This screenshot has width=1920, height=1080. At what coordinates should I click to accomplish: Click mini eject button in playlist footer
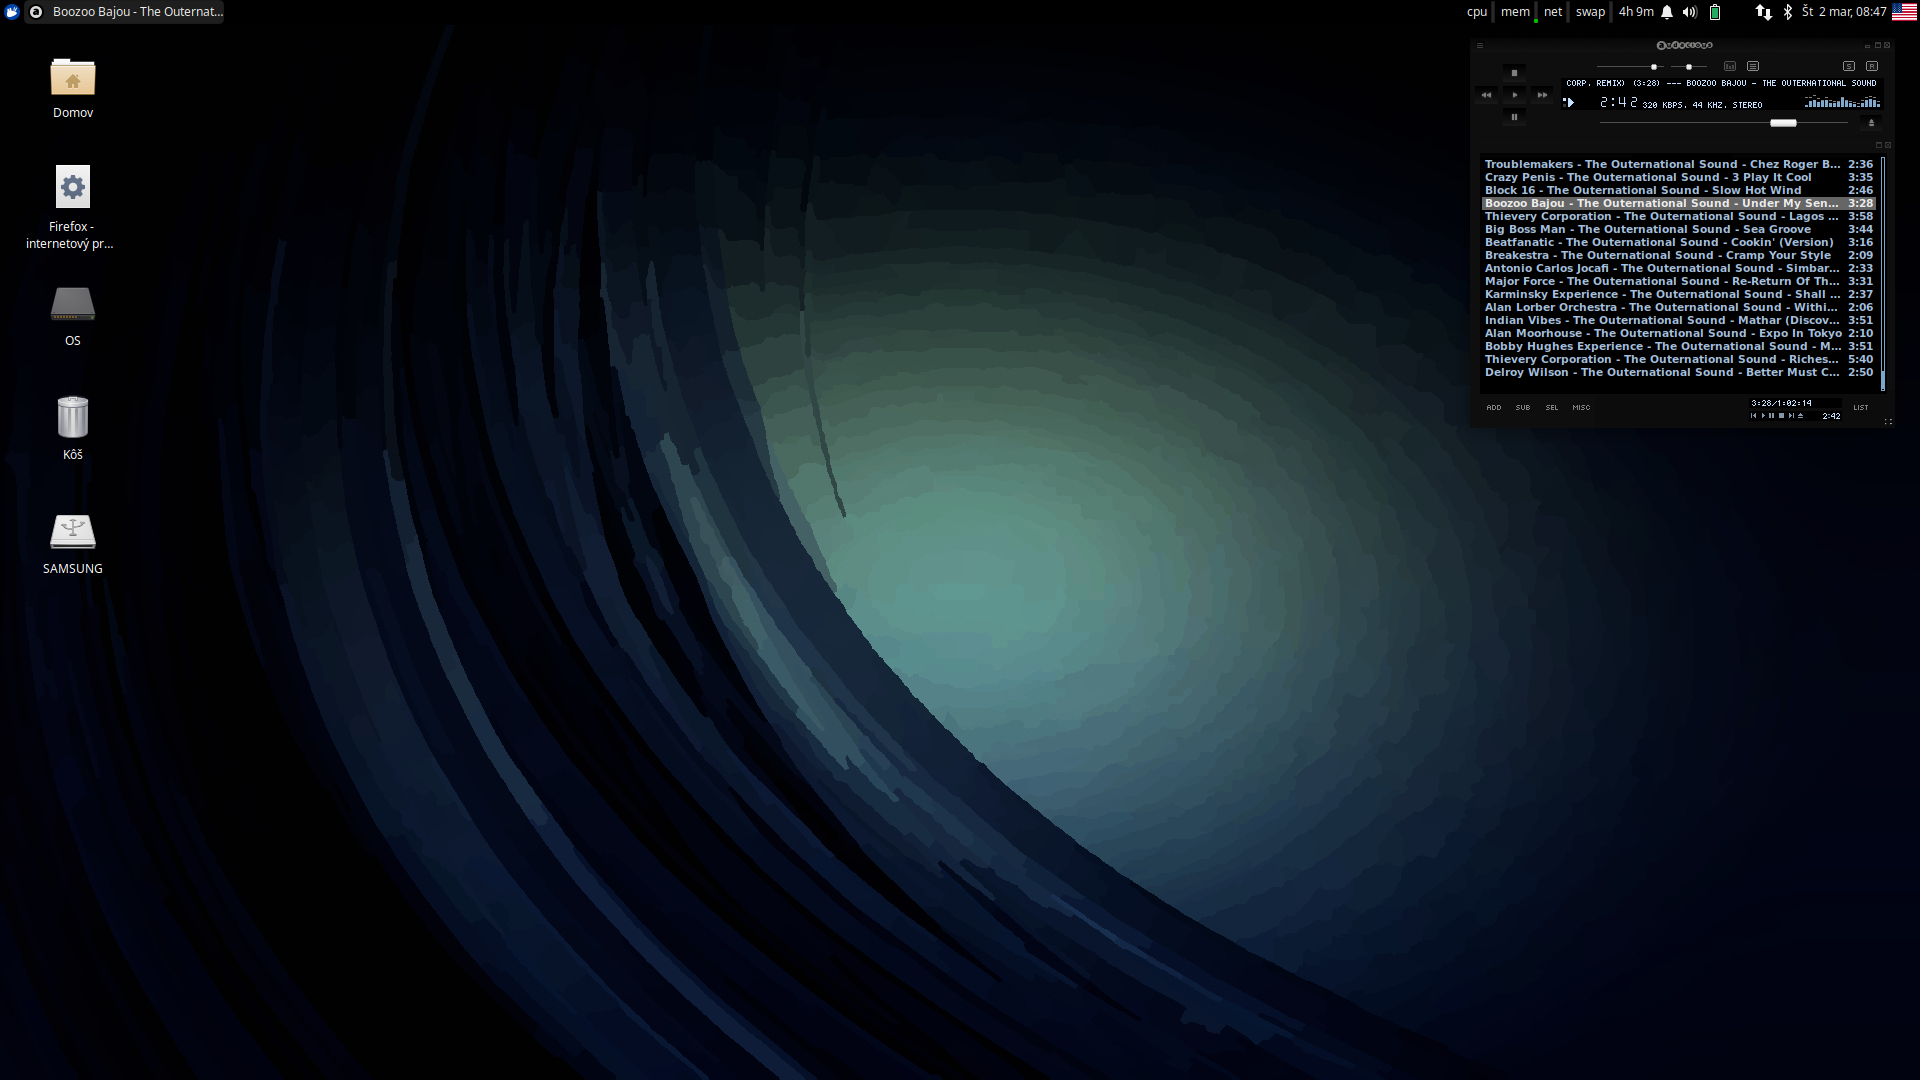point(1800,416)
